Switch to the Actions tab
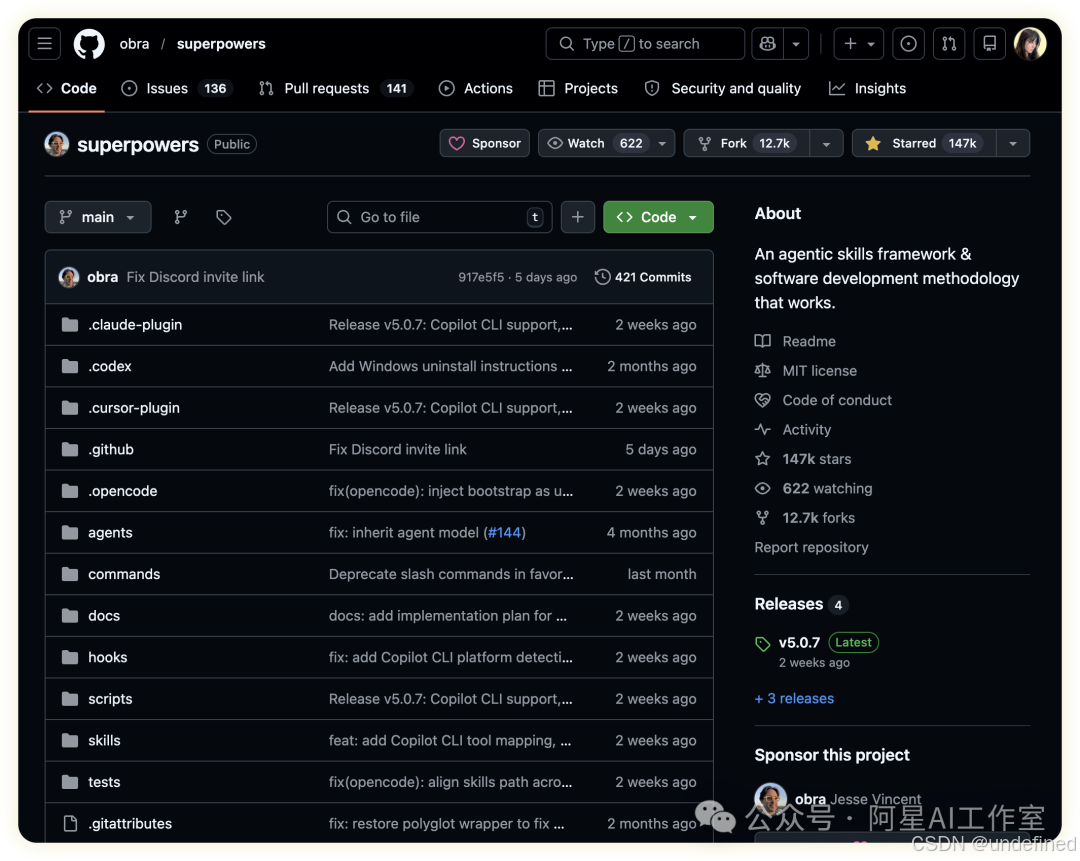Screen dimensions: 1080x861 pyautogui.click(x=476, y=88)
